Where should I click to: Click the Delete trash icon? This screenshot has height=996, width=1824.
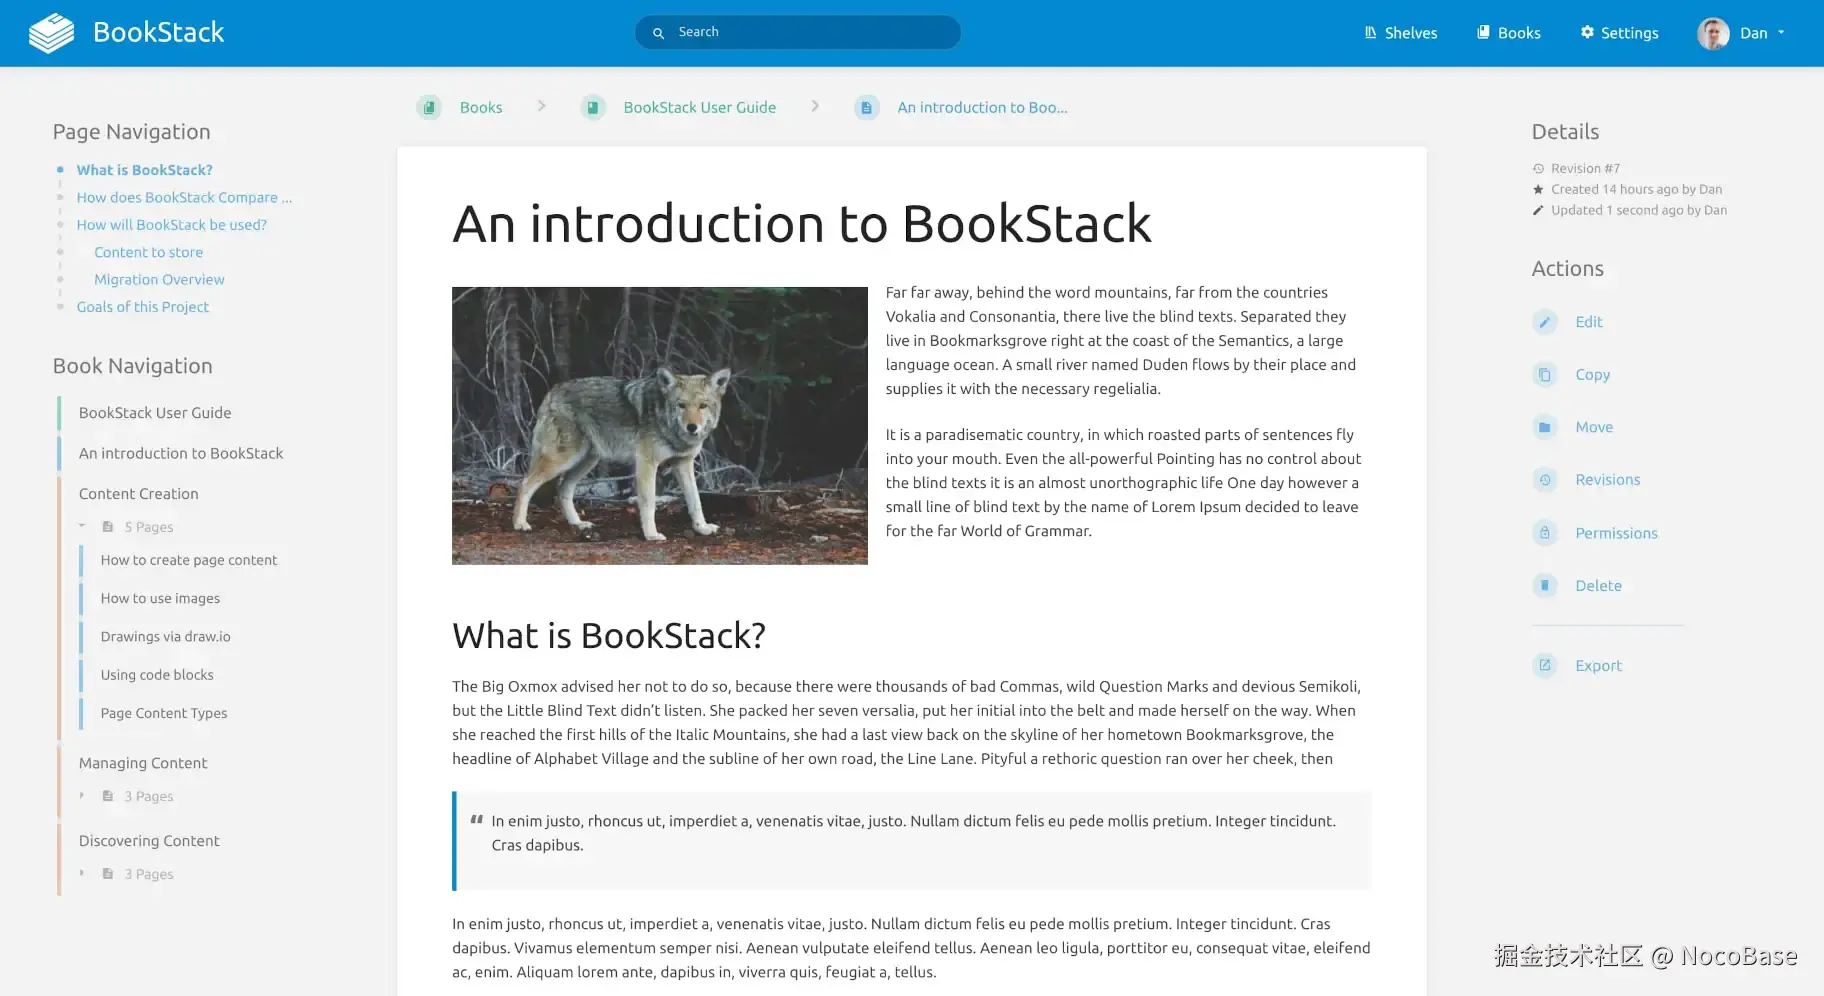pyautogui.click(x=1546, y=585)
